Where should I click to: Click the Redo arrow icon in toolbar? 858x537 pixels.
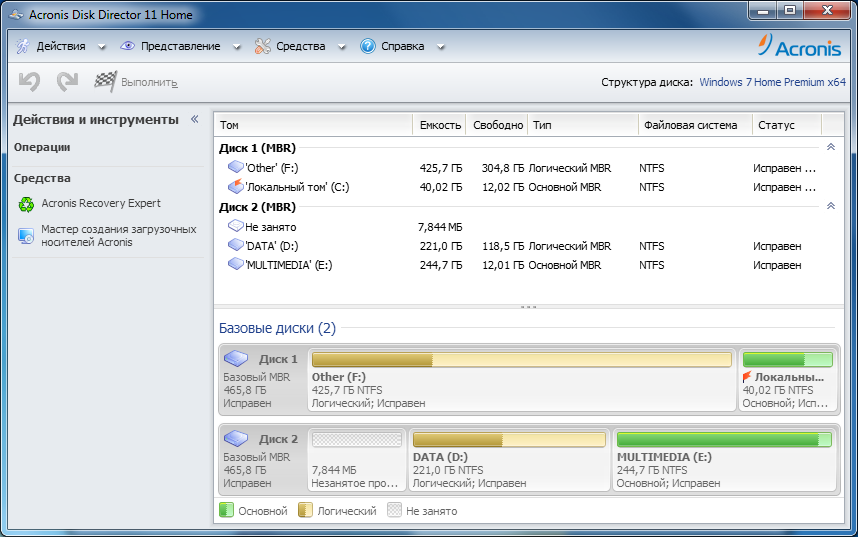point(67,82)
